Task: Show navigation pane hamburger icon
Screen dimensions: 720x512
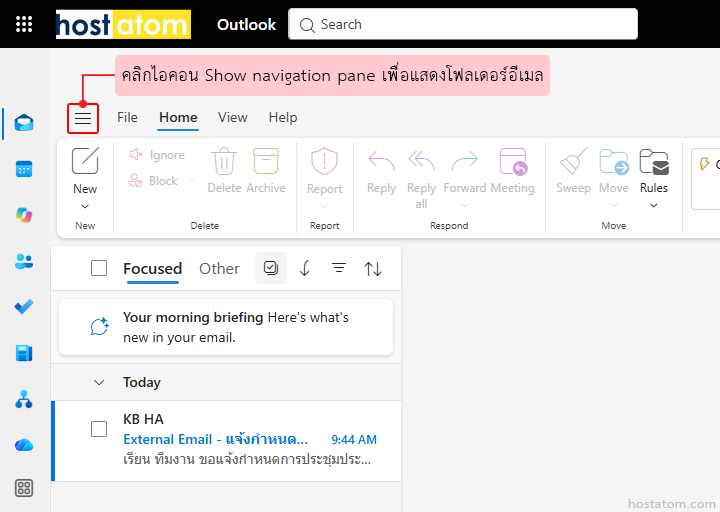Action: (x=83, y=118)
